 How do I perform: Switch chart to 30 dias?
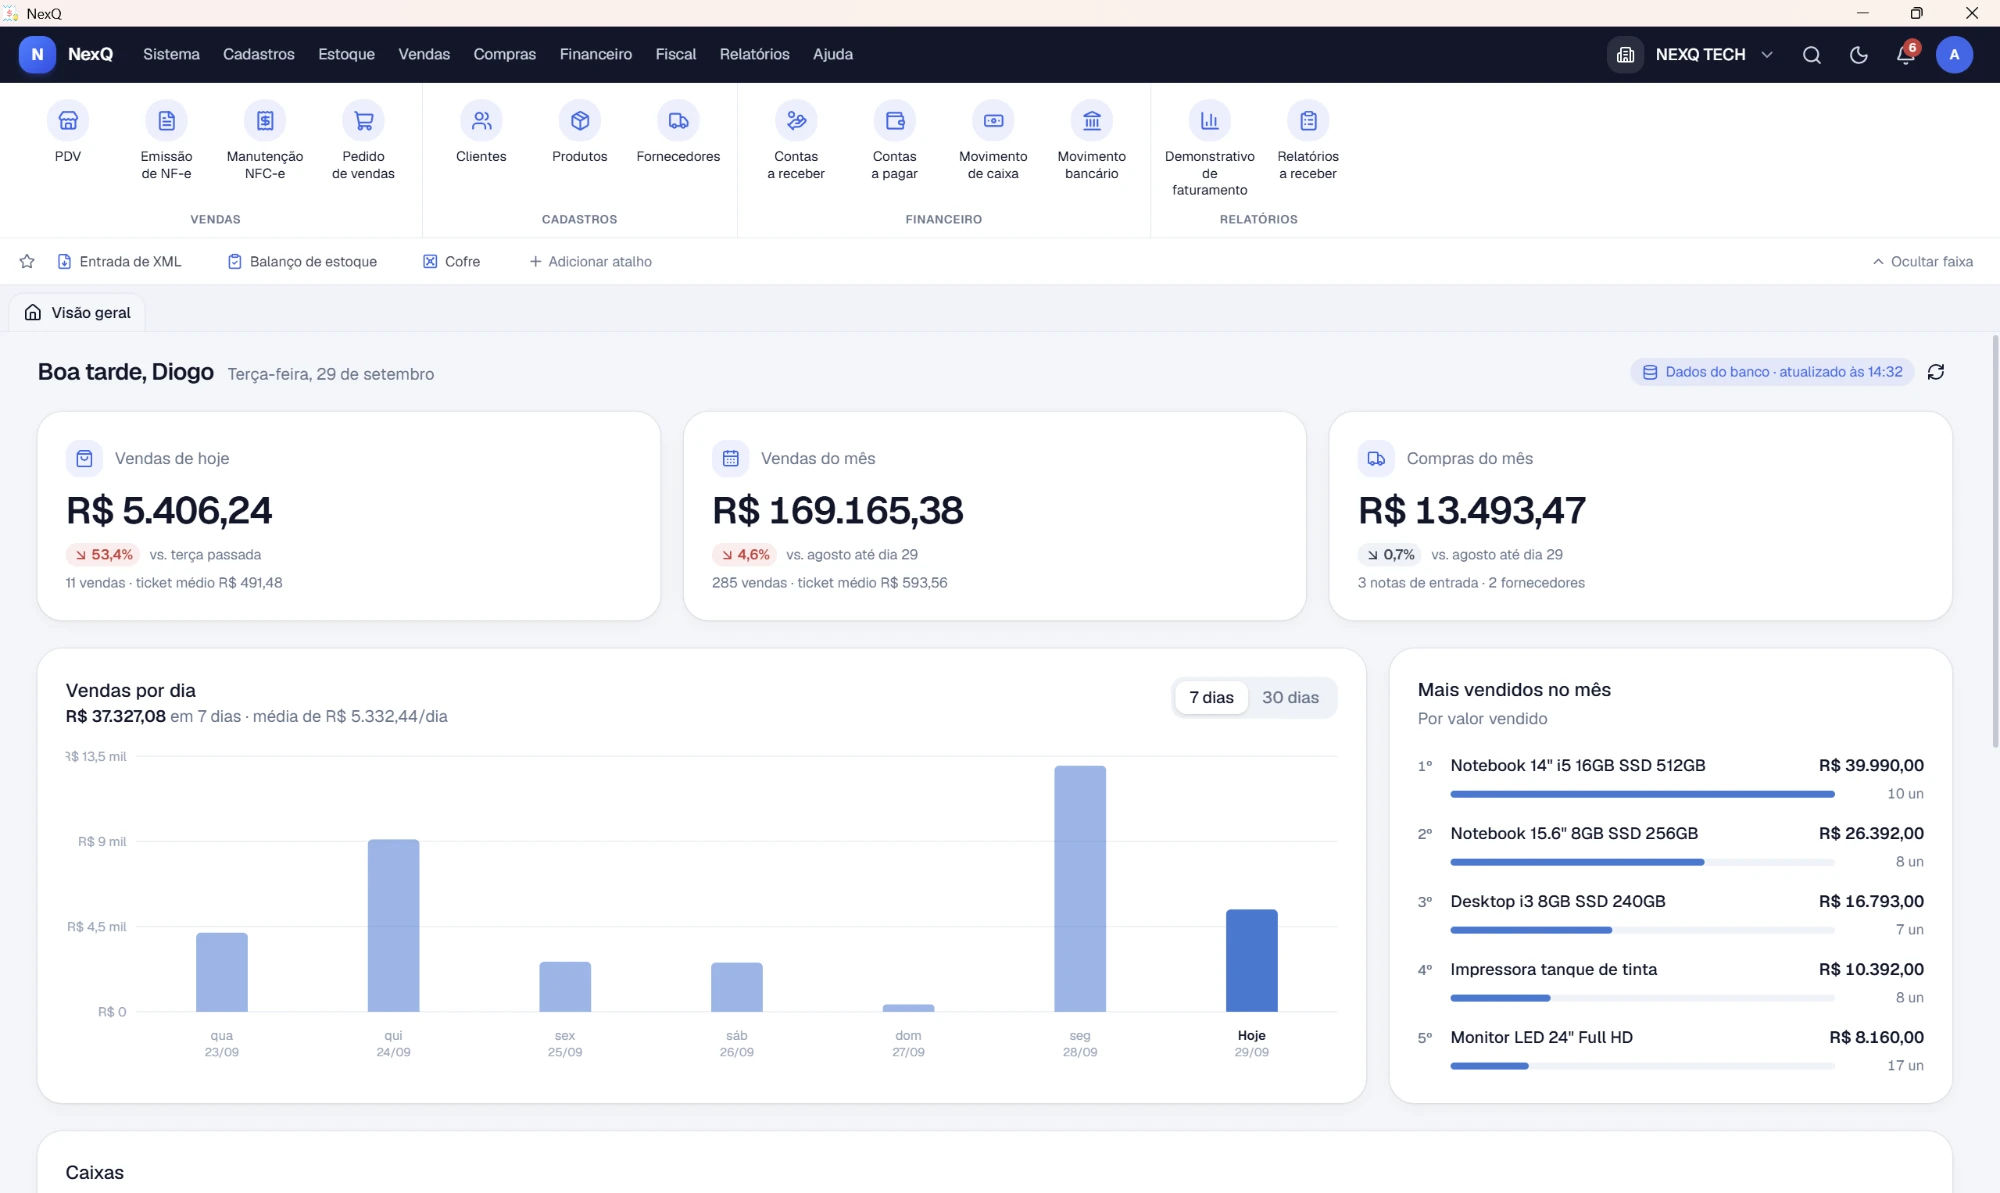click(1290, 698)
